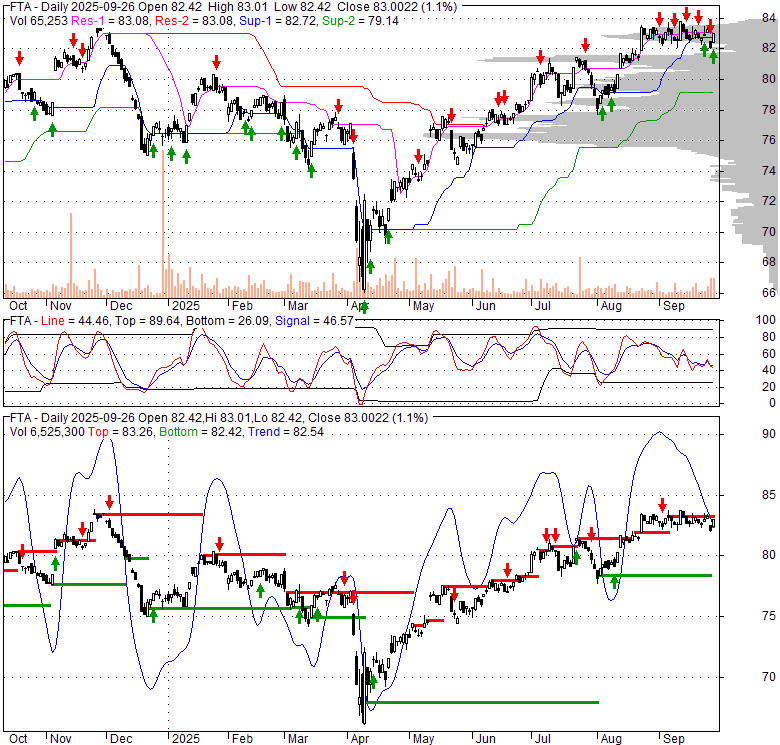780x745 pixels.
Task: Click the 75 label on the bottom chart axis
Action: pos(769,616)
